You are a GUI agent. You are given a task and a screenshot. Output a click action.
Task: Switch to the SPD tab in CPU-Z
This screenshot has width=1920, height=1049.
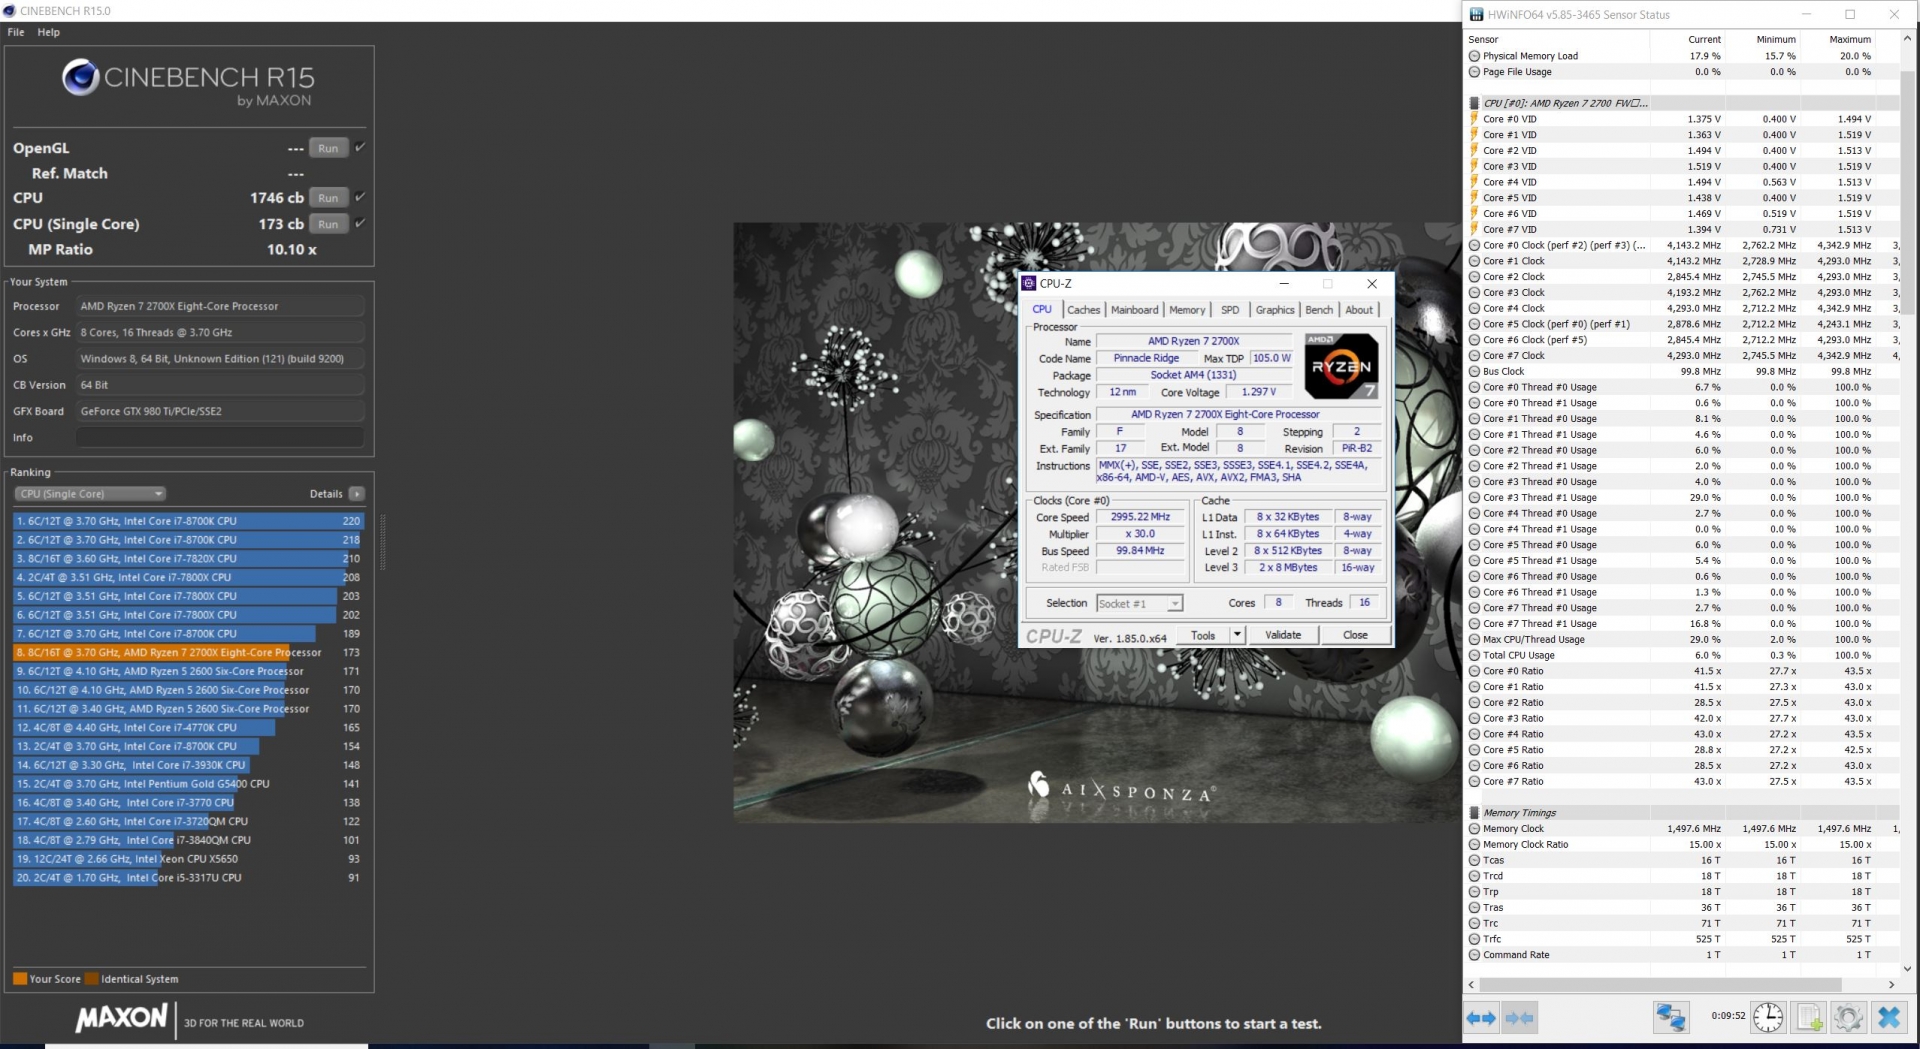coord(1230,310)
